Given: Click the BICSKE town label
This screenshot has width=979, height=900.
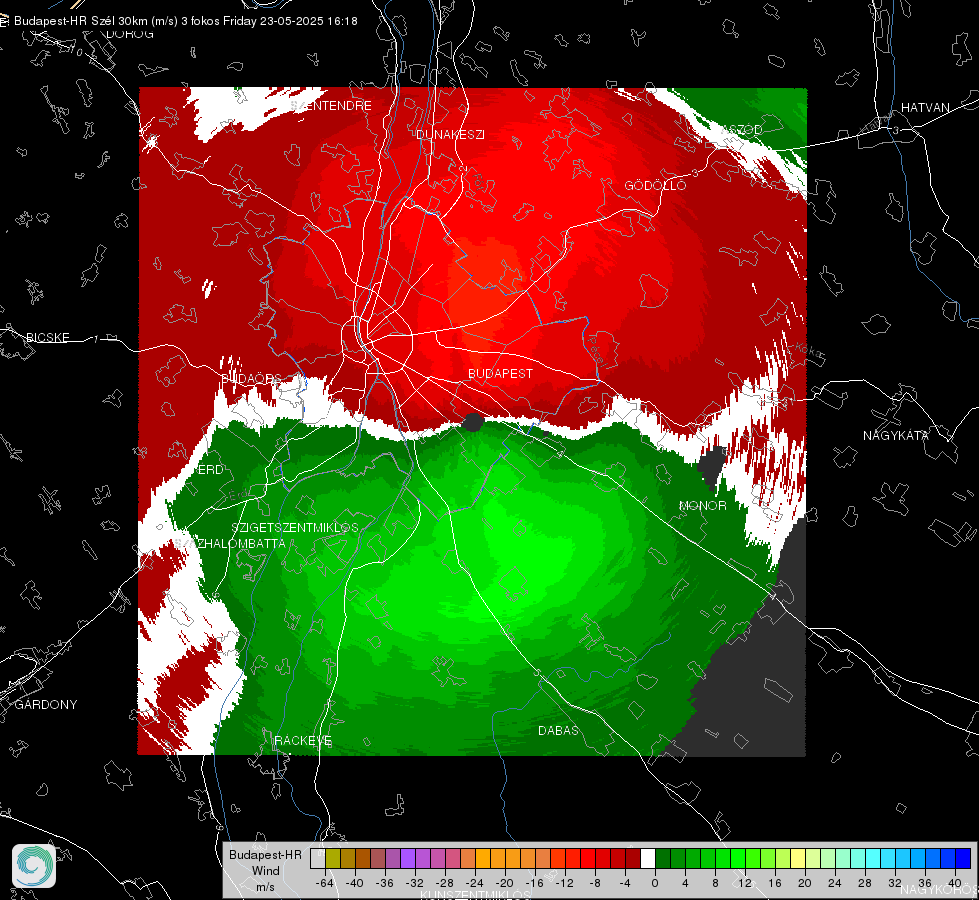Looking at the screenshot, I should click(x=47, y=337).
